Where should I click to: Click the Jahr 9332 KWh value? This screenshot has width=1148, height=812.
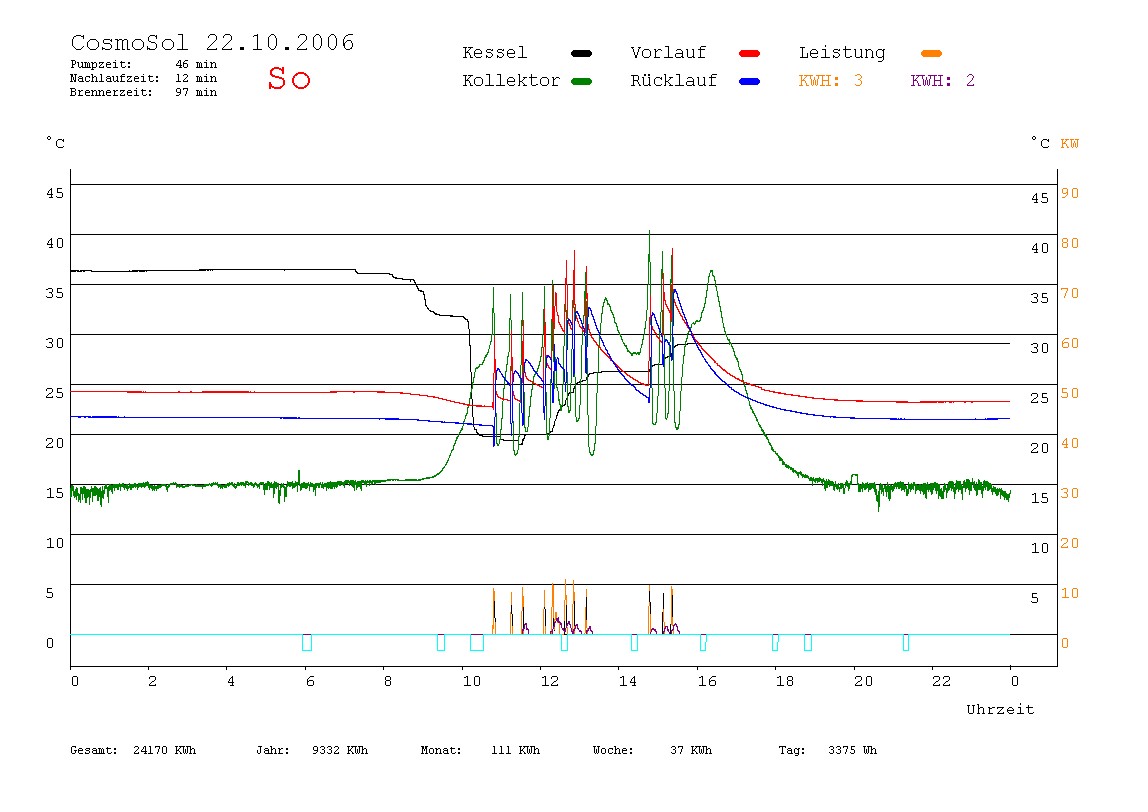pyautogui.click(x=340, y=750)
